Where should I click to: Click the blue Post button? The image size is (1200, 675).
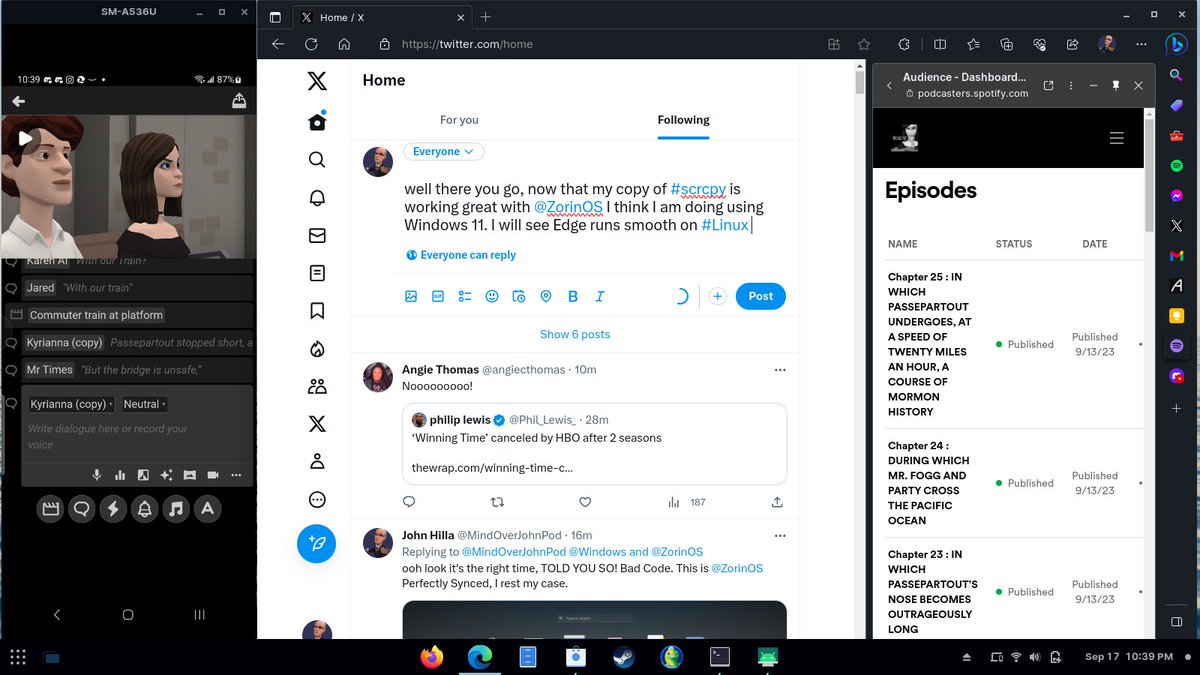pyautogui.click(x=759, y=296)
